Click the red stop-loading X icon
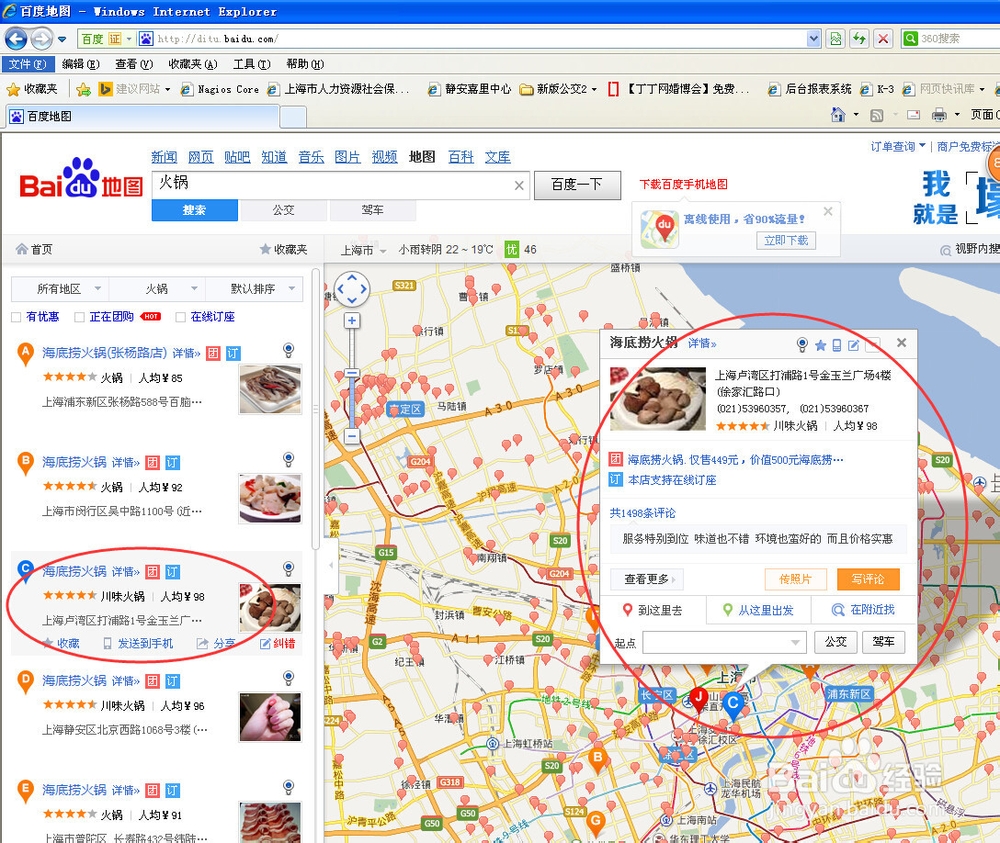The image size is (1000, 843). pyautogui.click(x=883, y=39)
